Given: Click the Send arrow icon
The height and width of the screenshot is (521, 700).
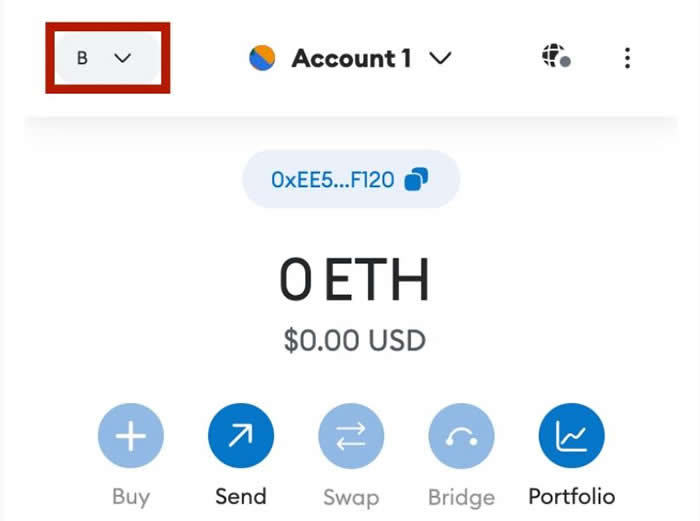Looking at the screenshot, I should 241,437.
